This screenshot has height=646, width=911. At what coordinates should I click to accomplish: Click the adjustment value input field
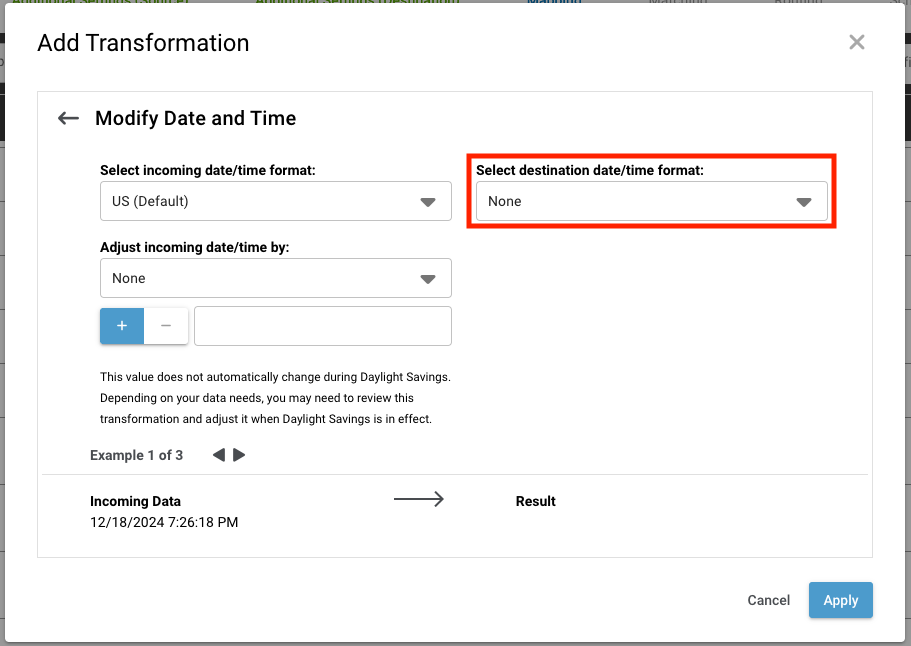pyautogui.click(x=322, y=325)
